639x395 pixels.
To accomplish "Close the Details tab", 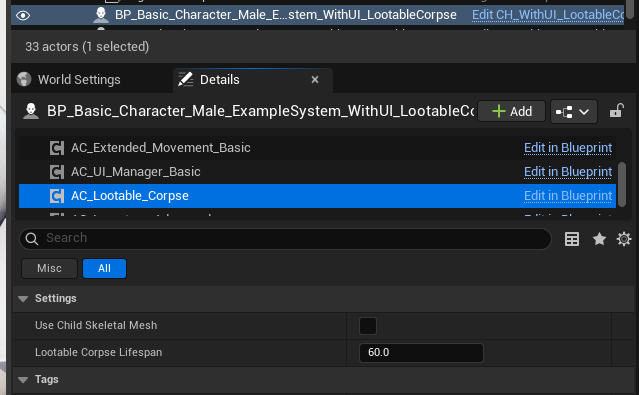I will [315, 80].
